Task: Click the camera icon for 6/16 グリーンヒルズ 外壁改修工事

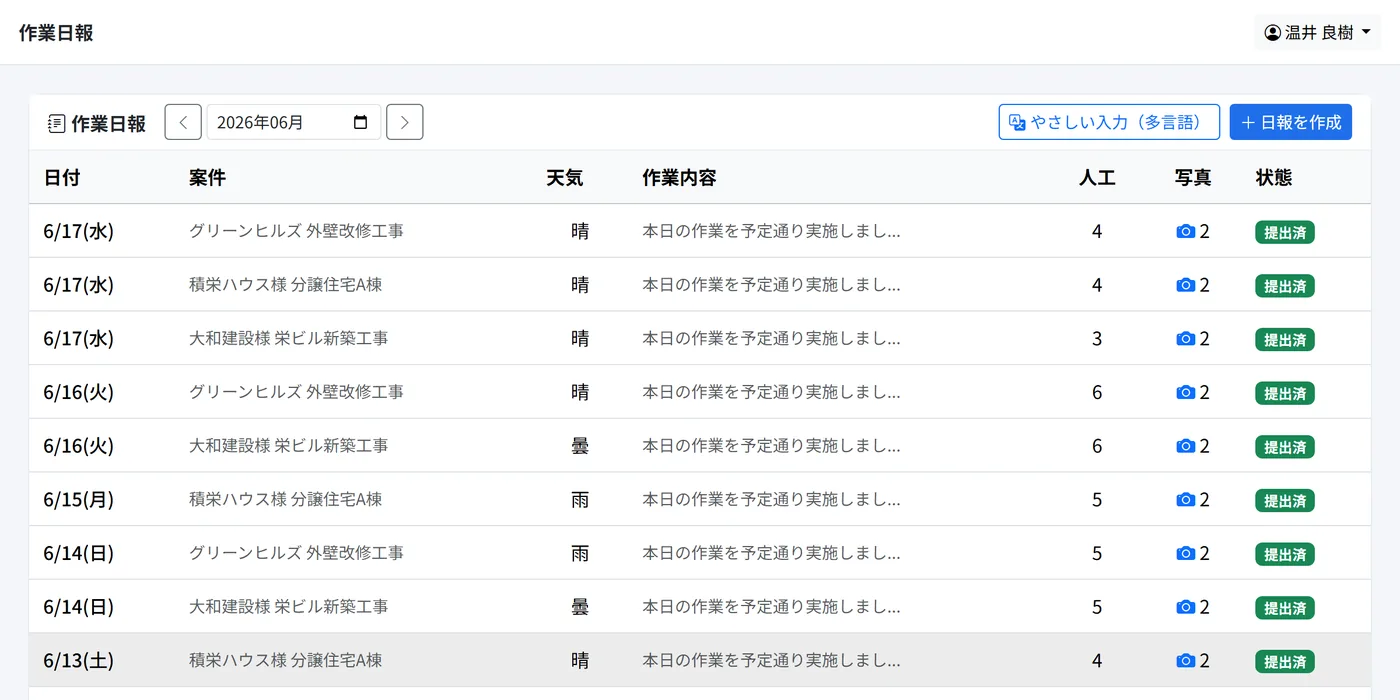Action: click(1186, 392)
